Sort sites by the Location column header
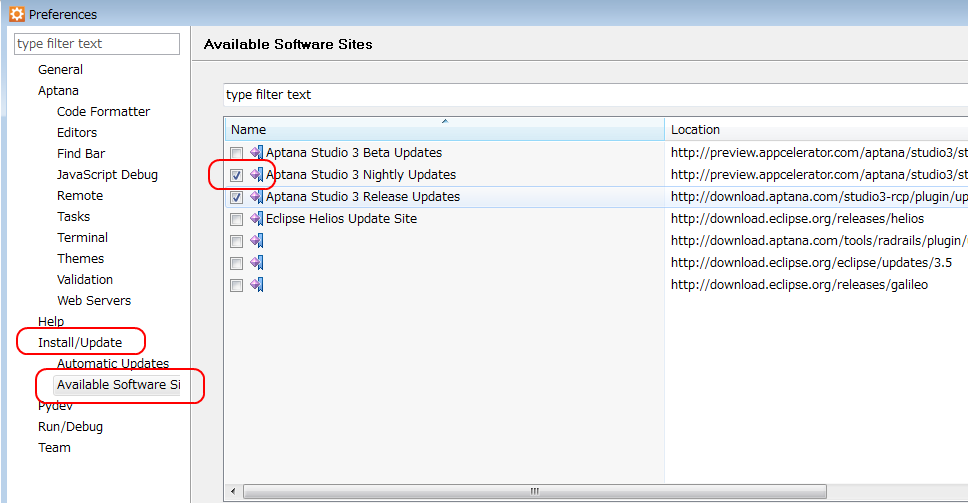Image resolution: width=968 pixels, height=503 pixels. click(817, 130)
